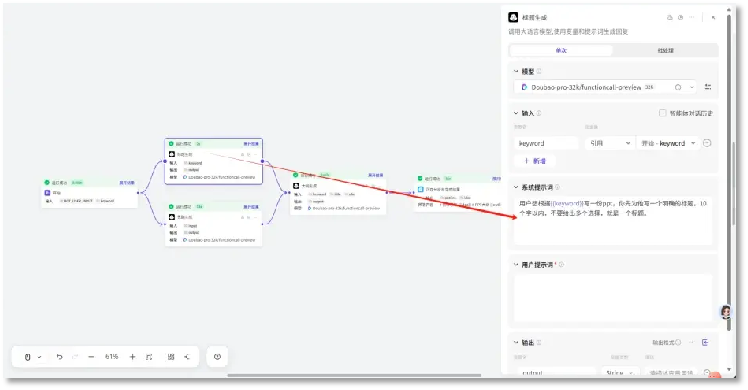Toggle mouse interaction mode in bottom toolbar

pos(27,357)
